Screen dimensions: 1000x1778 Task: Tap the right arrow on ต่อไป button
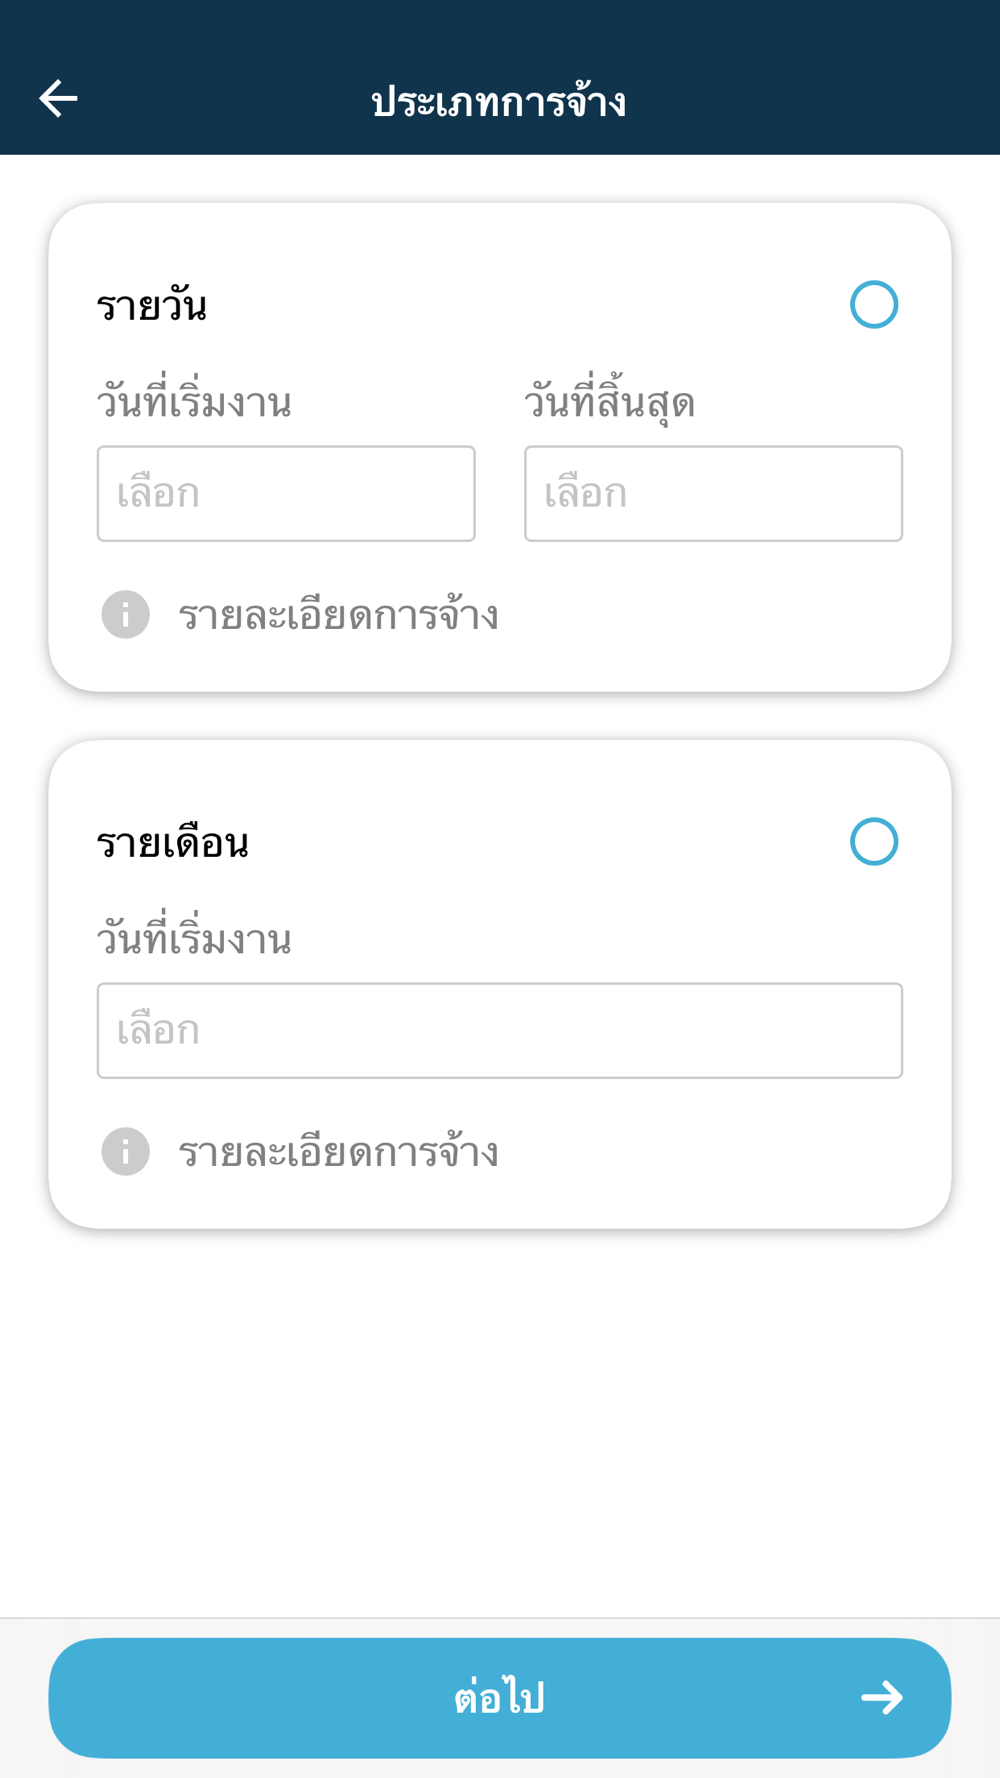point(882,1697)
